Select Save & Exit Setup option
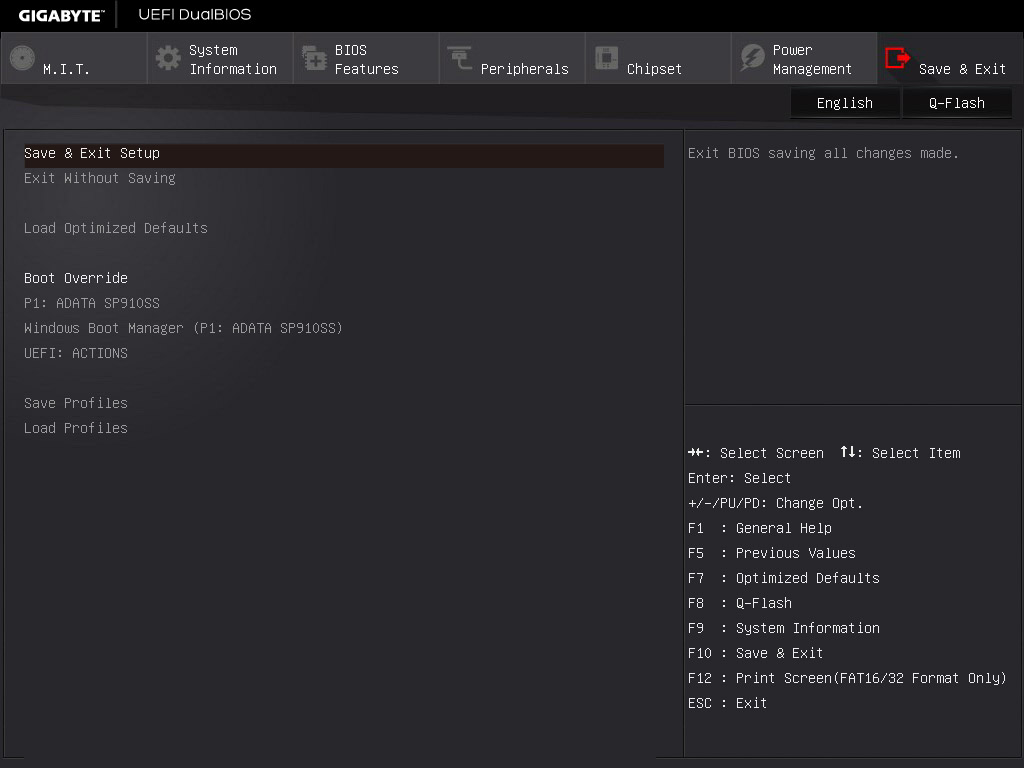This screenshot has height=768, width=1024. tap(92, 153)
